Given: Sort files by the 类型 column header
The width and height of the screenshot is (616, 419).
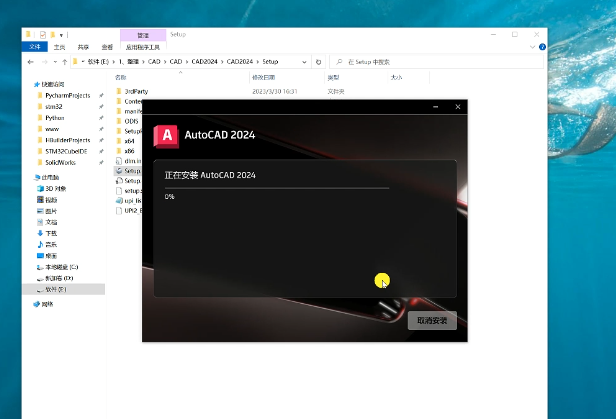Looking at the screenshot, I should [x=333, y=77].
